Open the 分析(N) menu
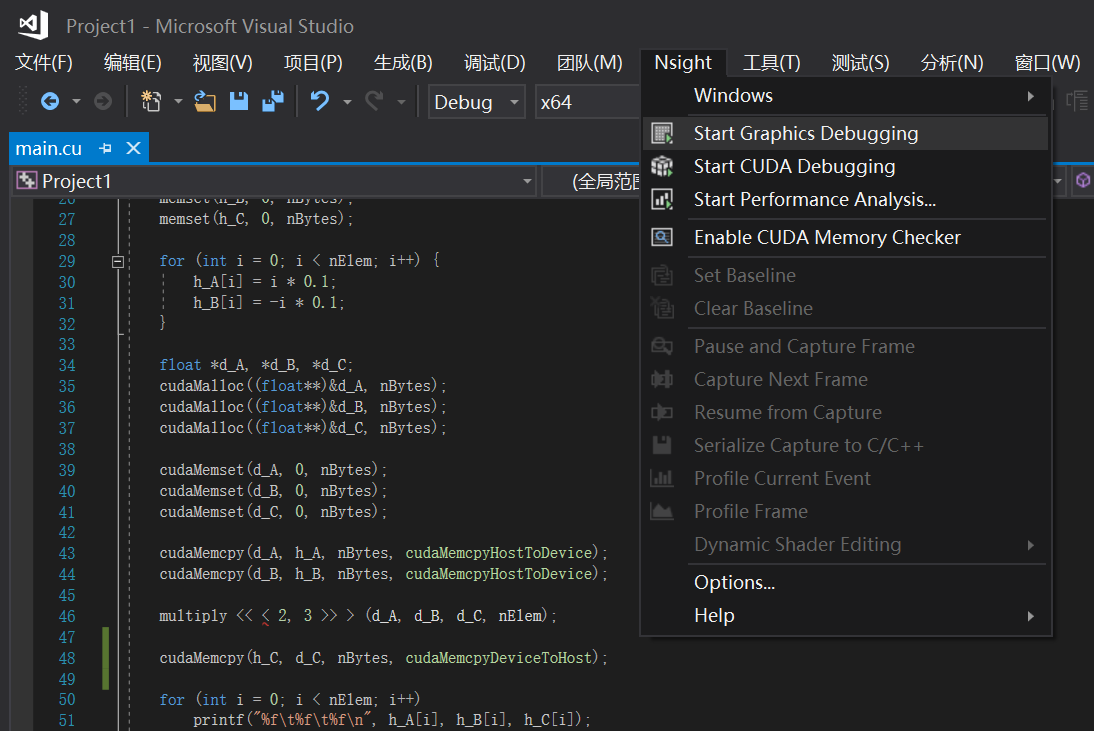Image resolution: width=1094 pixels, height=731 pixels. (952, 63)
